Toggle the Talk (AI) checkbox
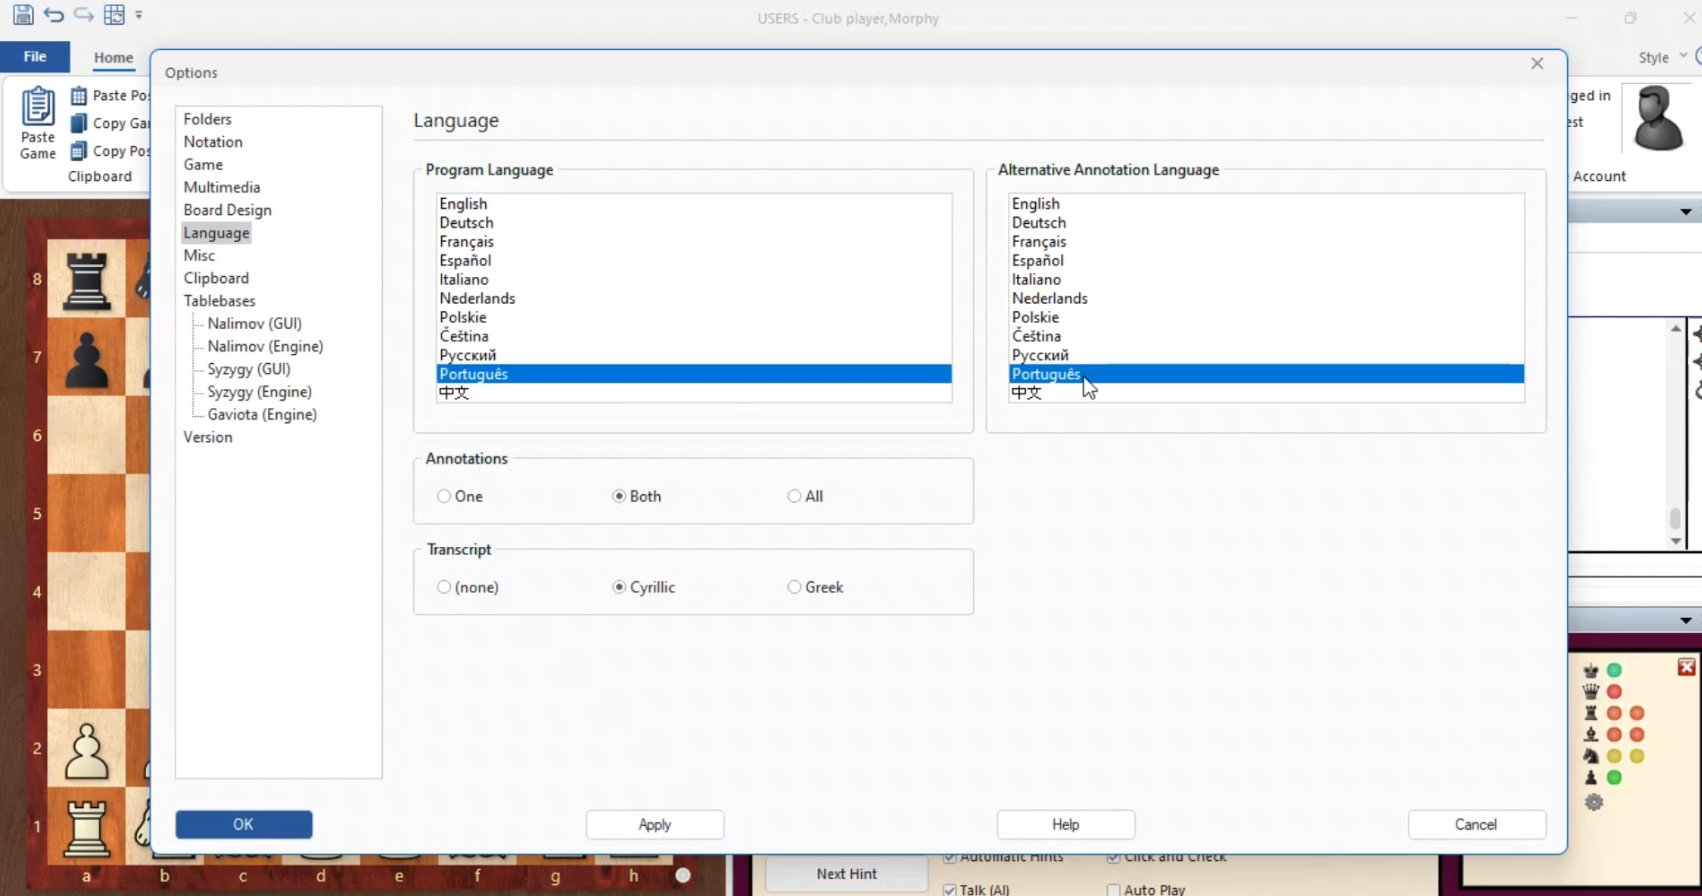 pos(949,890)
